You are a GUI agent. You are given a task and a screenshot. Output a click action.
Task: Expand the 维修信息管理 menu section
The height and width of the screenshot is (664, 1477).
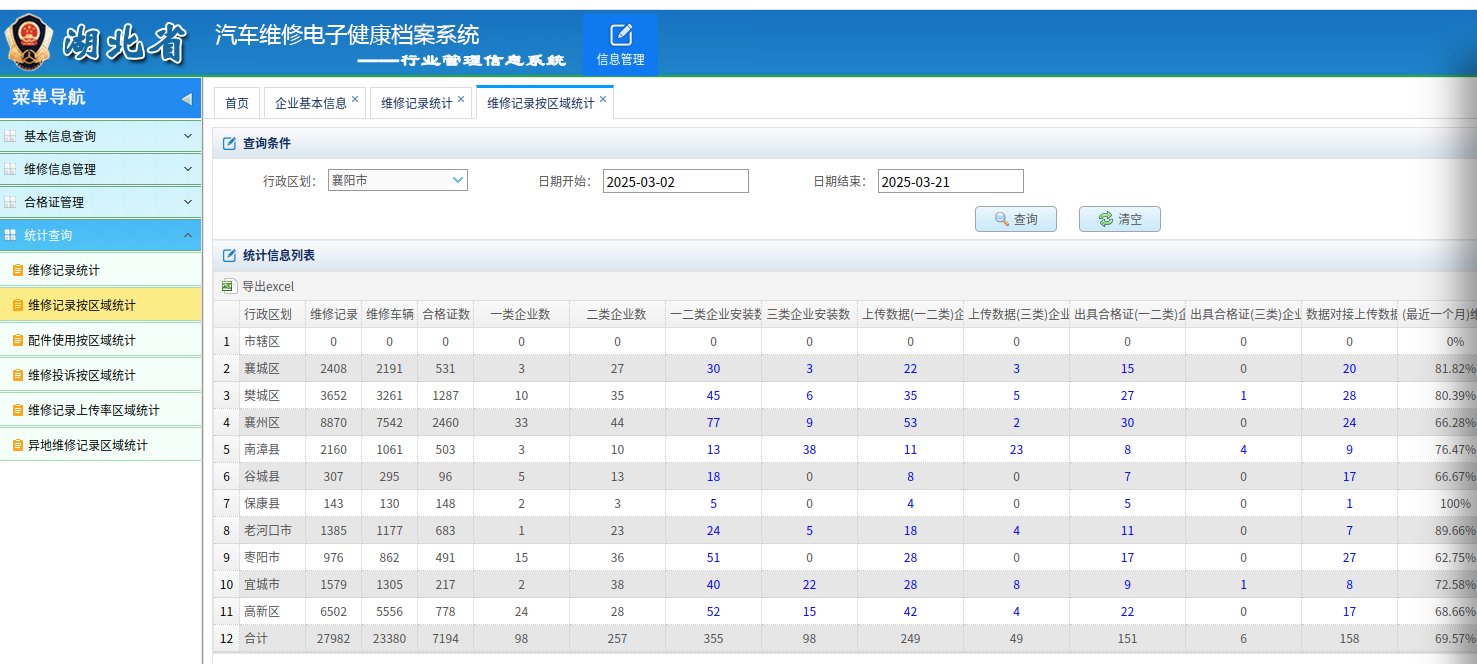click(x=101, y=169)
